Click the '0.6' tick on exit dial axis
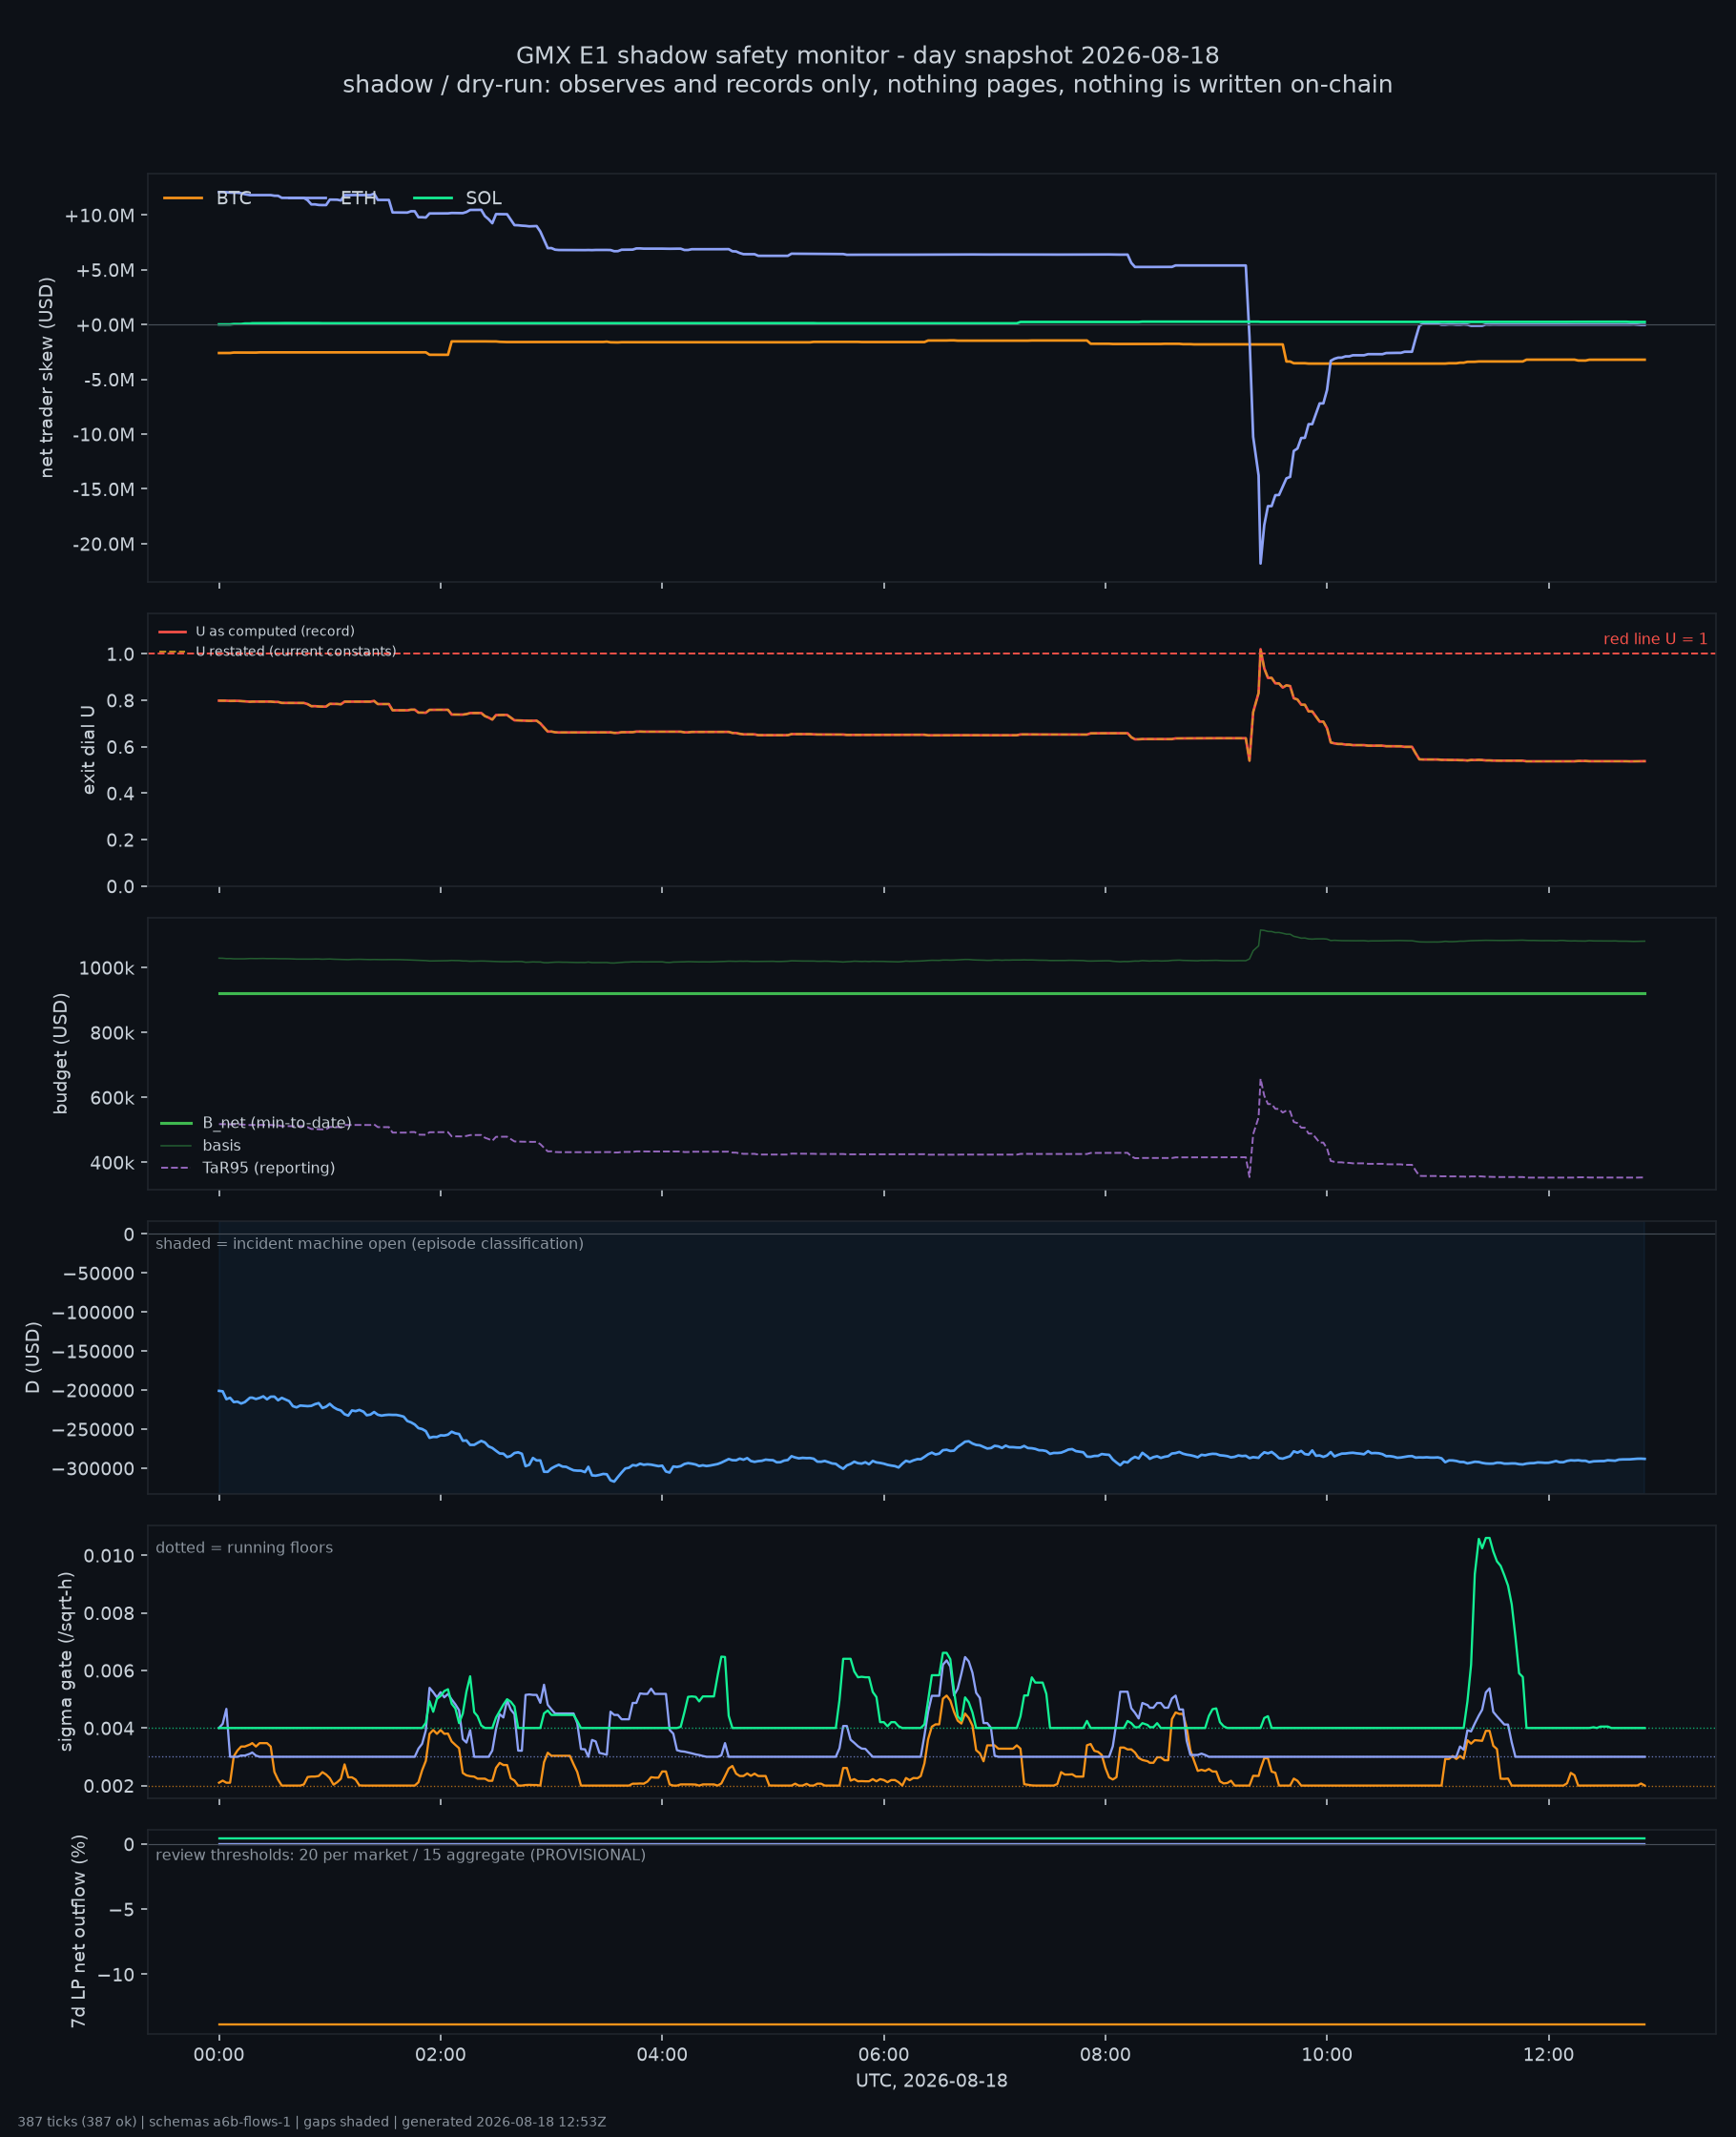Viewport: 1736px width, 2137px height. [x=121, y=747]
